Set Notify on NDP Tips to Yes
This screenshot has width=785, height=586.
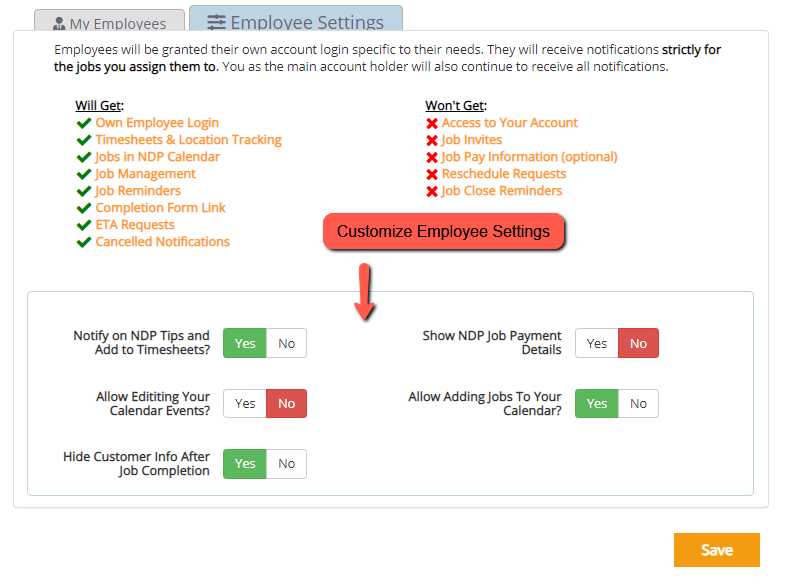pos(245,343)
